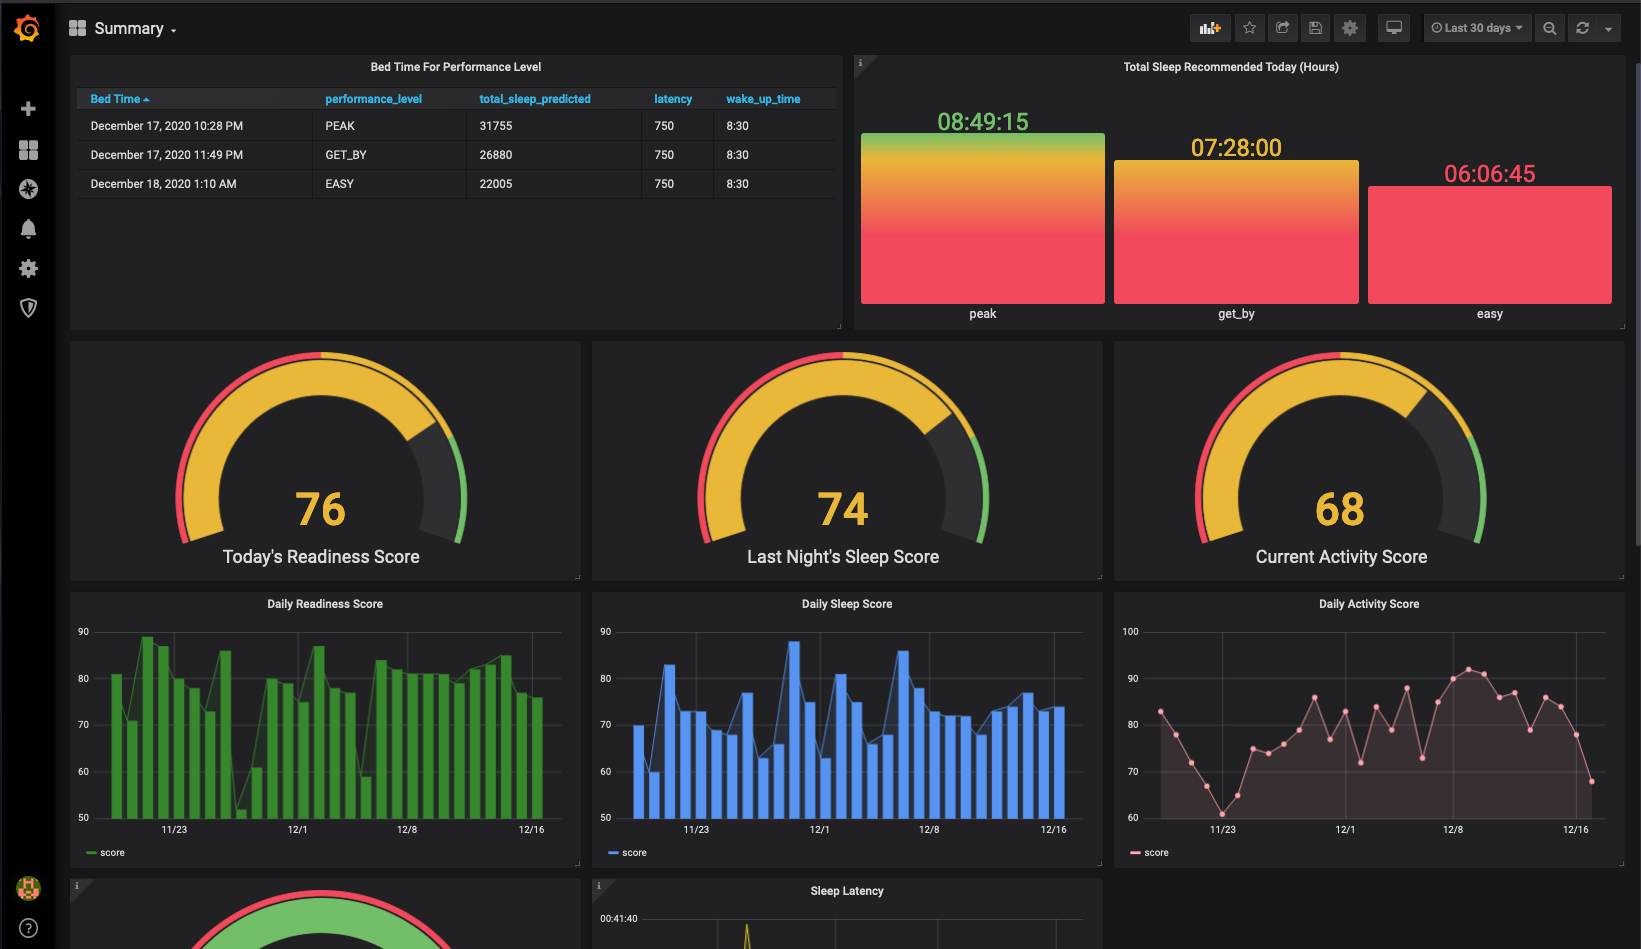Sort by total_sleep_predicted column header
1641x949 pixels.
point(534,99)
